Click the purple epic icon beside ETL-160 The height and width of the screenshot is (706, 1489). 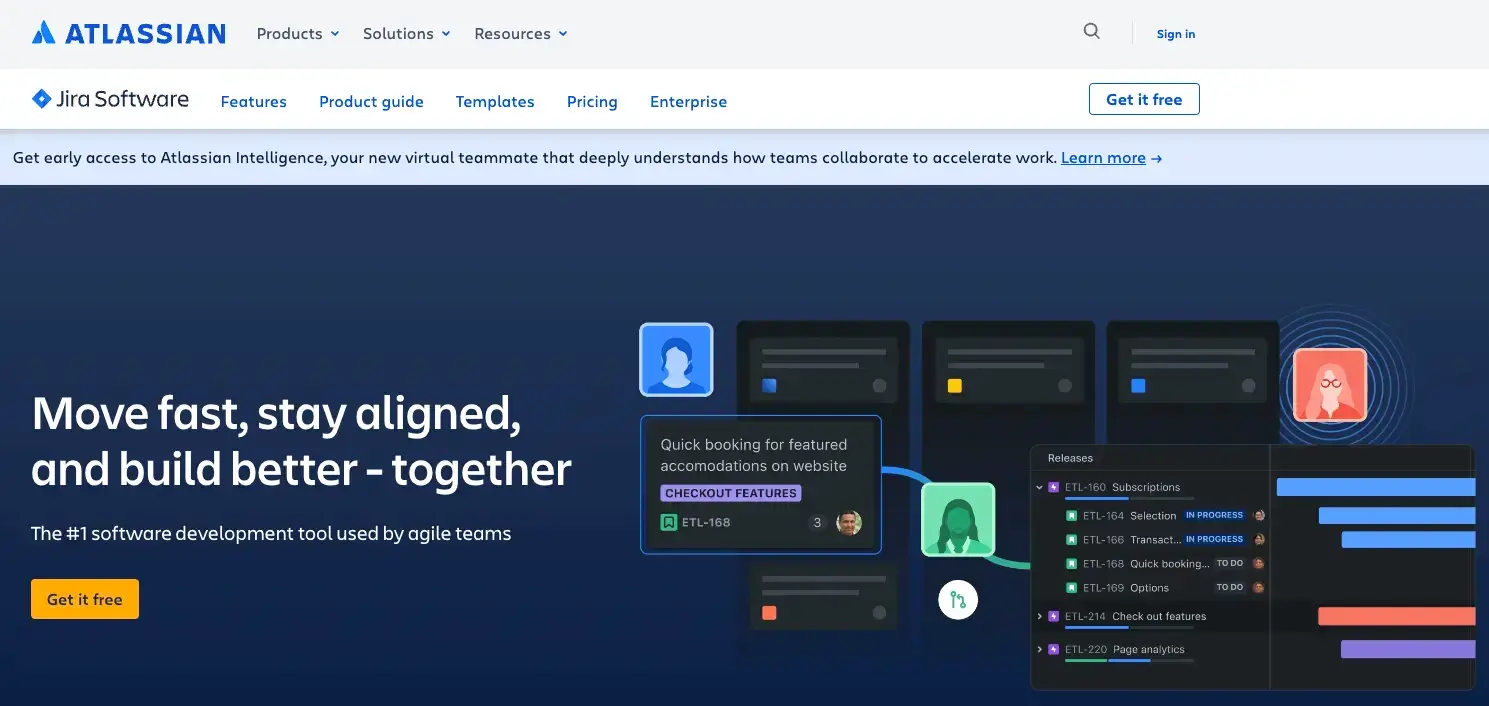pyautogui.click(x=1054, y=487)
